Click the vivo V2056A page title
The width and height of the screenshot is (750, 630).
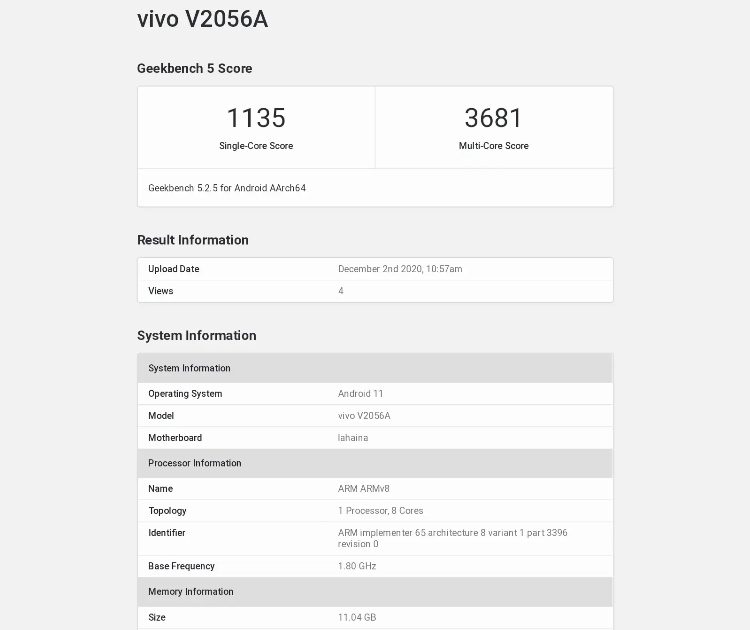pyautogui.click(x=202, y=20)
